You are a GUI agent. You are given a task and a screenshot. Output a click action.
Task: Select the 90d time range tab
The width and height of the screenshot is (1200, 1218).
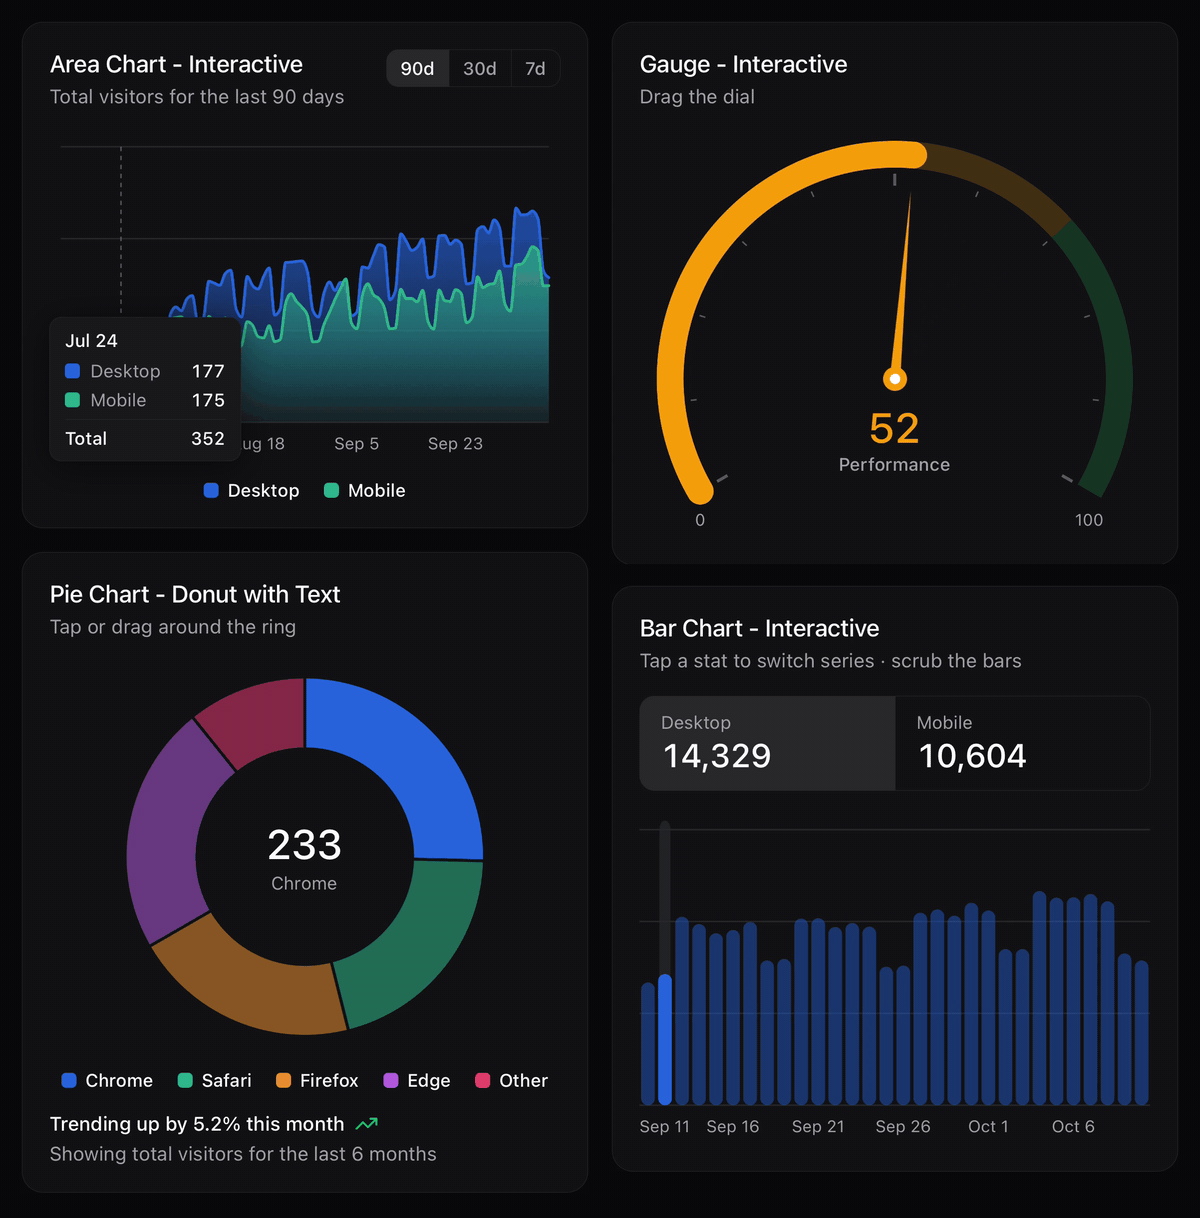coord(418,69)
